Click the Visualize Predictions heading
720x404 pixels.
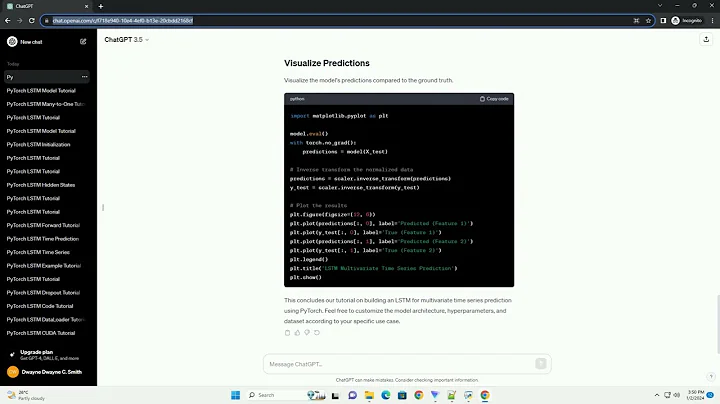click(326, 63)
